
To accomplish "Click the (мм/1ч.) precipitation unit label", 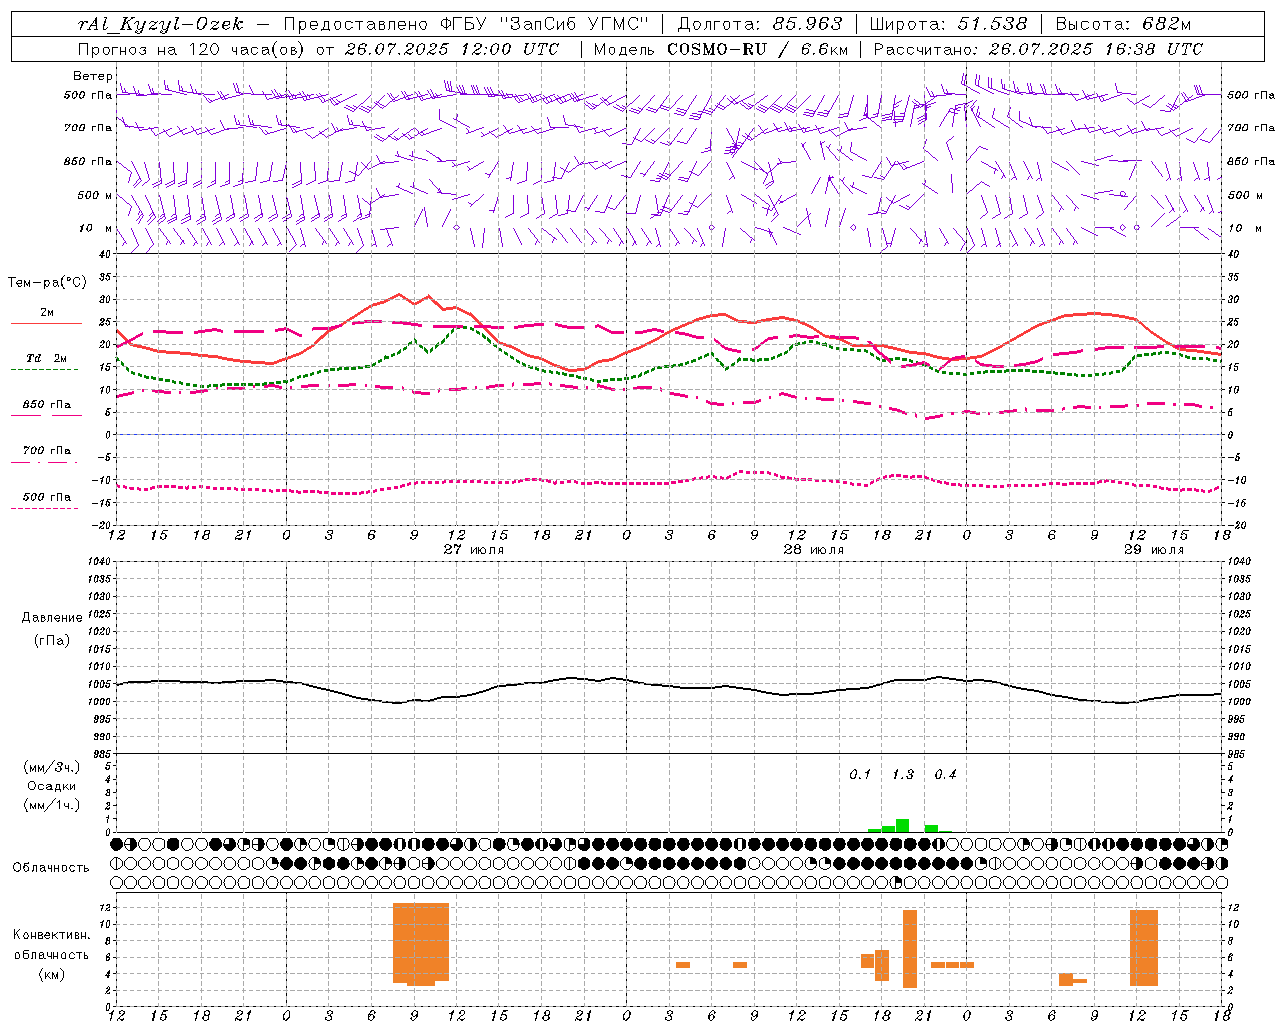I will [52, 805].
